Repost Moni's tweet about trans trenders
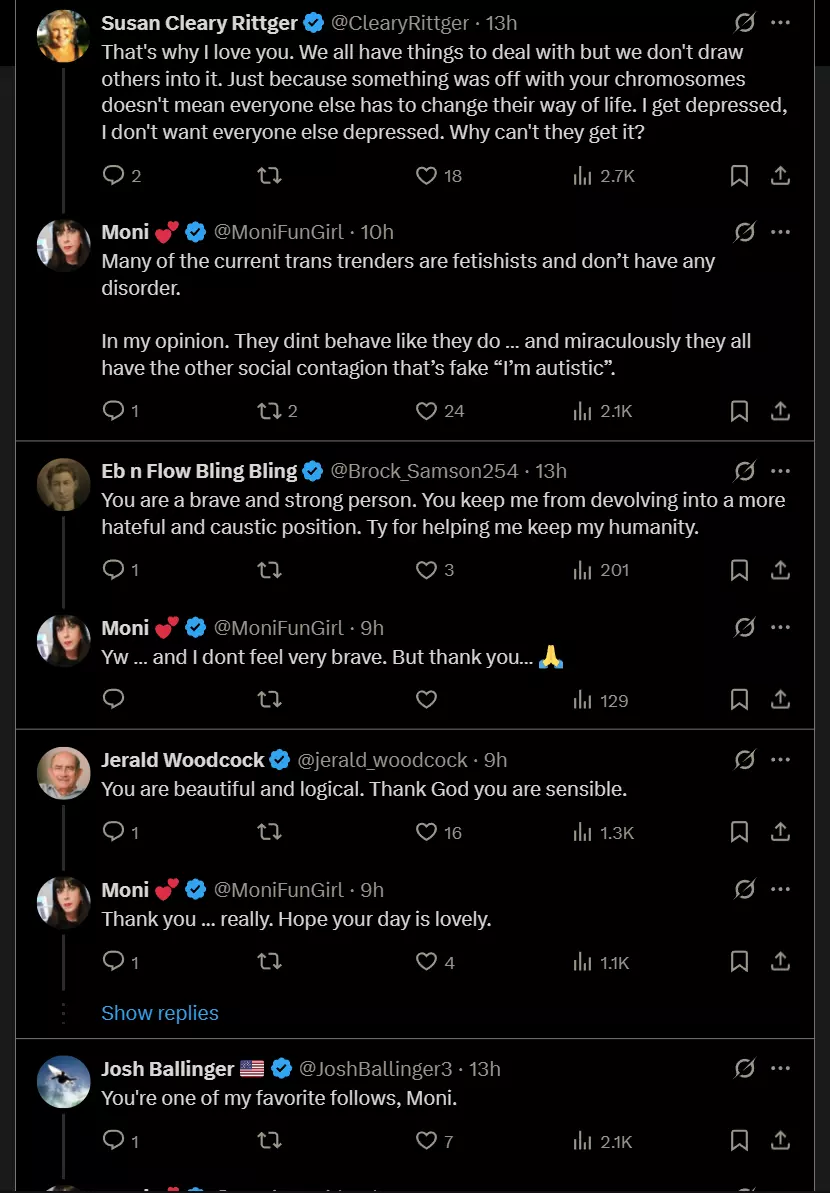Viewport: 830px width, 1193px height. (x=269, y=411)
